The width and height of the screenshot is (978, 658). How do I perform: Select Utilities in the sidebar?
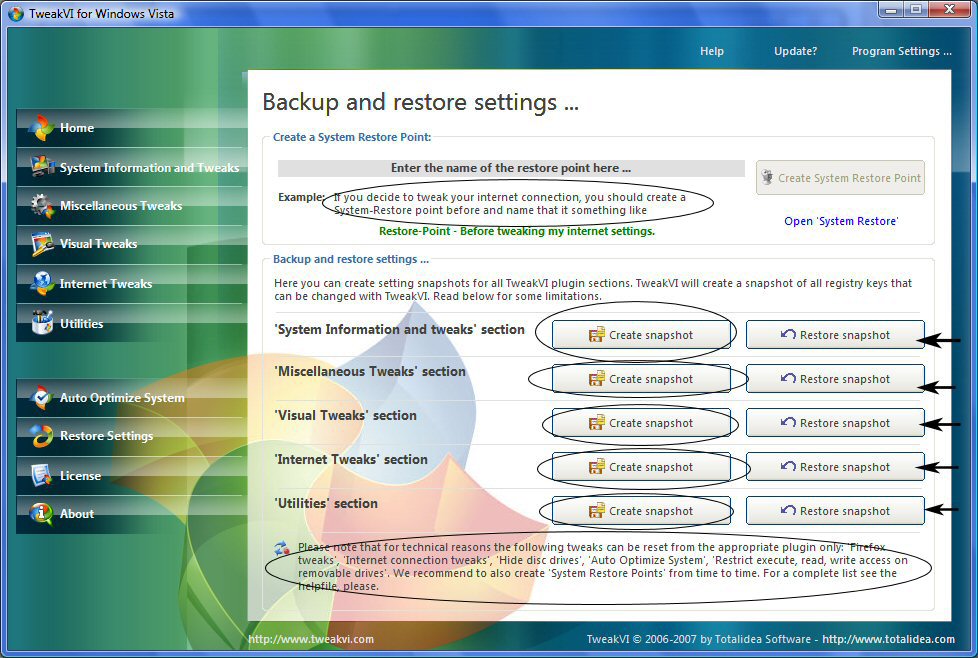coord(131,323)
